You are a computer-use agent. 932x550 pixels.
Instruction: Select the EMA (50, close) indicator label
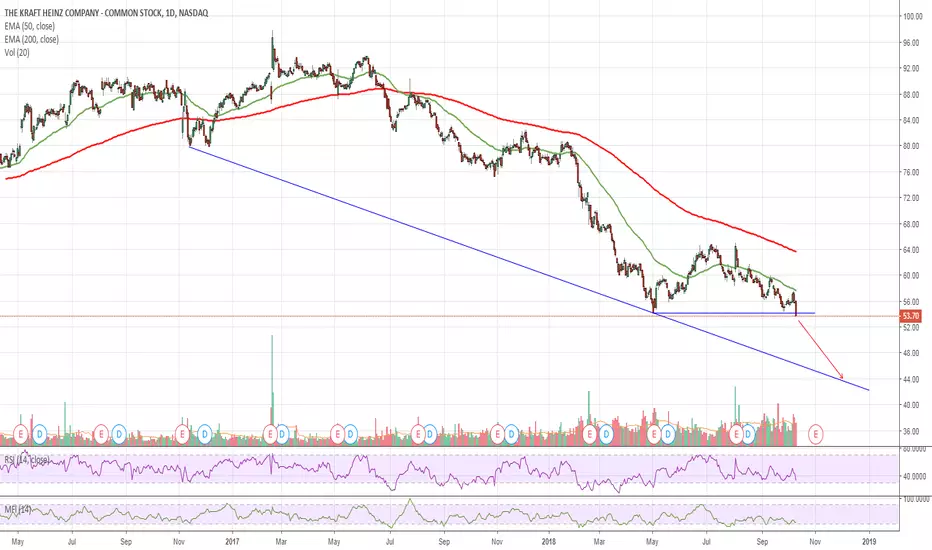click(30, 26)
